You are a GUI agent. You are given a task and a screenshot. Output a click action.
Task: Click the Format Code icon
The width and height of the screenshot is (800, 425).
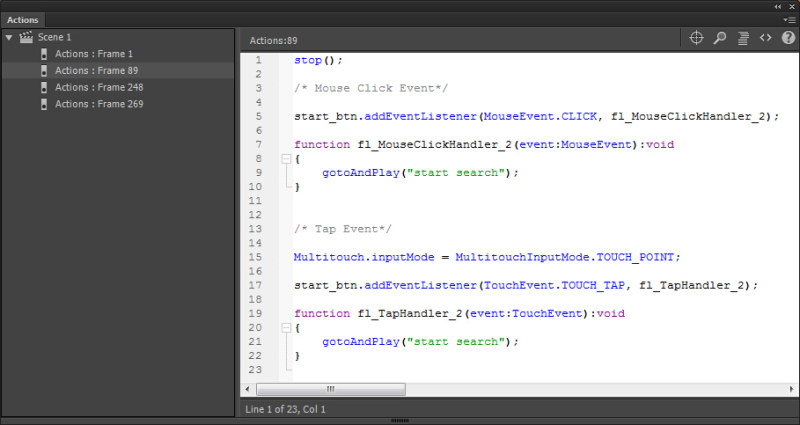pyautogui.click(x=743, y=38)
